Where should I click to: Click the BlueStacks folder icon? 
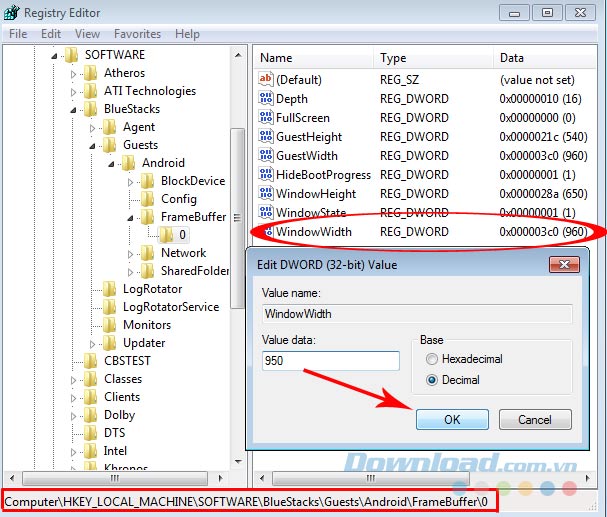[x=91, y=109]
